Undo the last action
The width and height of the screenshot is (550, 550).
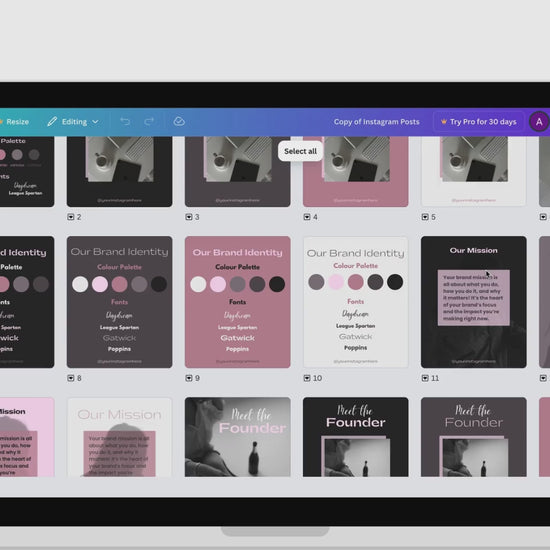click(x=125, y=122)
